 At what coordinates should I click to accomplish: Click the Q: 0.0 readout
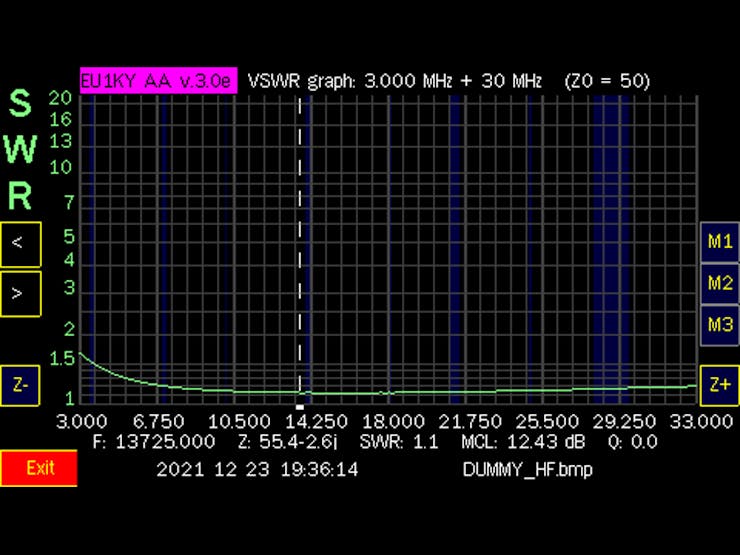pyautogui.click(x=632, y=442)
